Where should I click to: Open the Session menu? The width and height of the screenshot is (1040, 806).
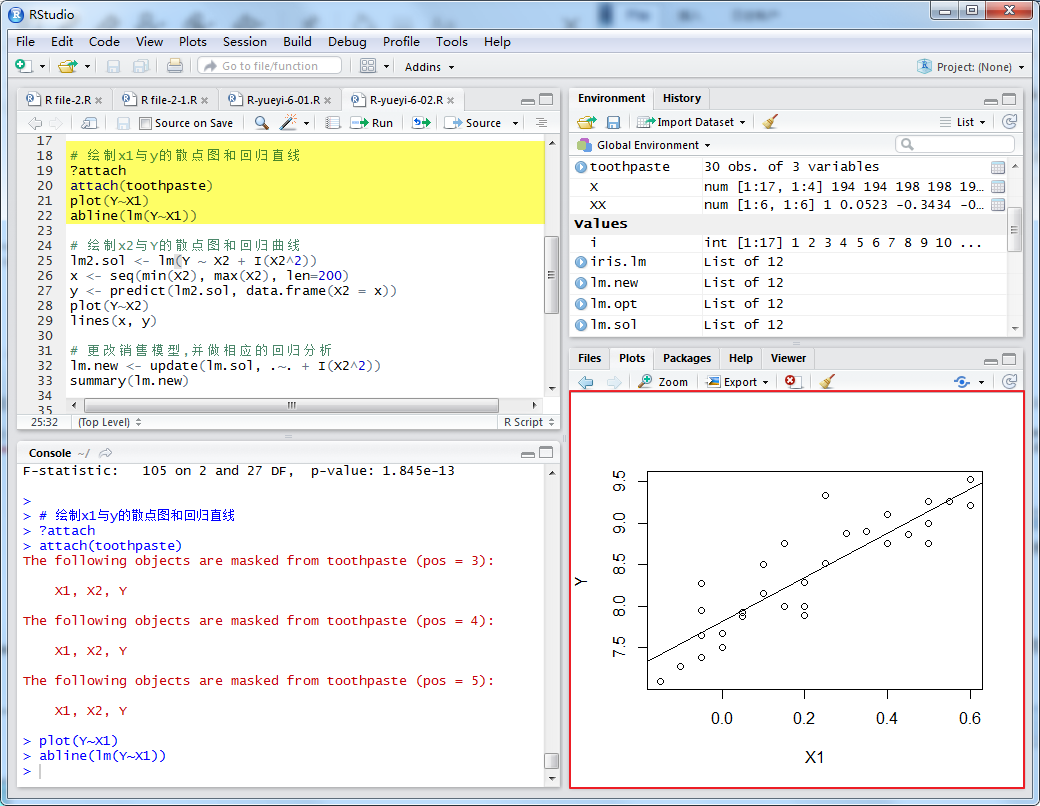tap(244, 42)
